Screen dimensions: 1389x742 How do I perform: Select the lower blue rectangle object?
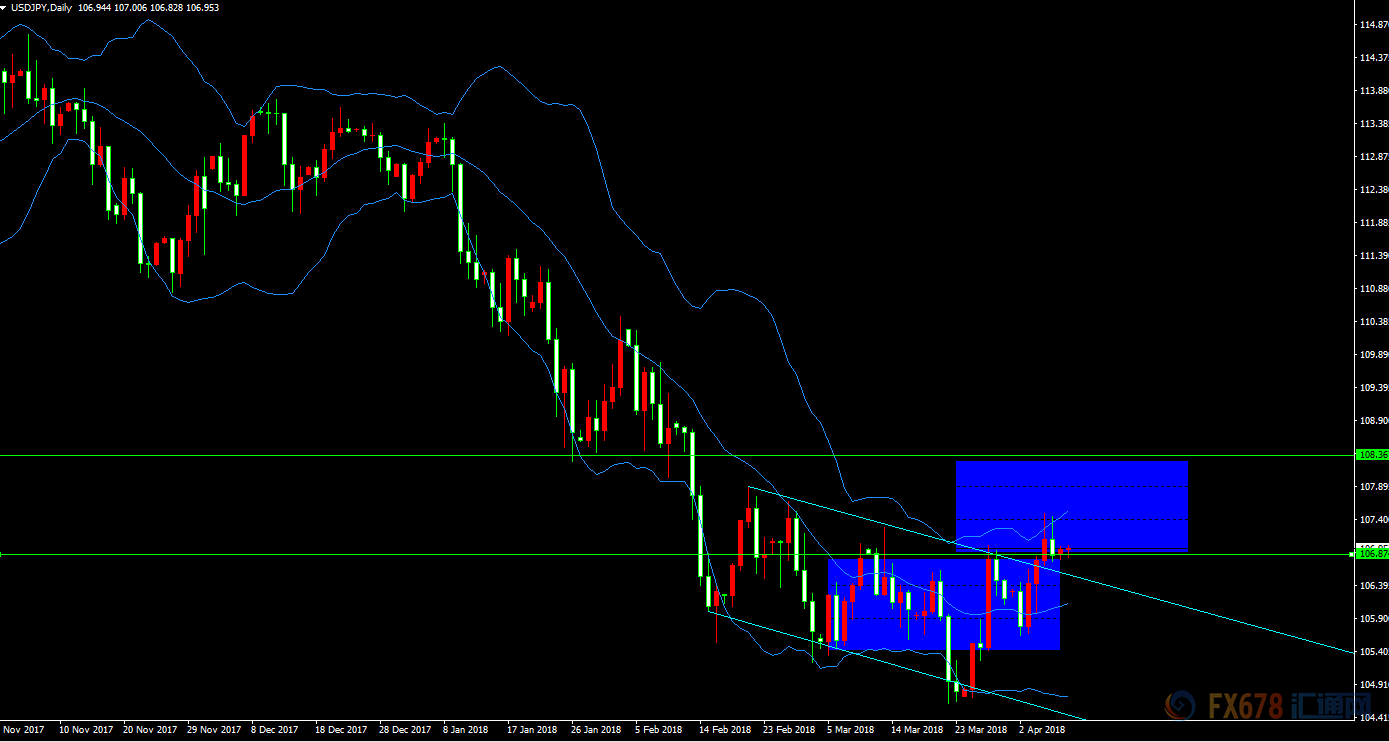coord(943,604)
